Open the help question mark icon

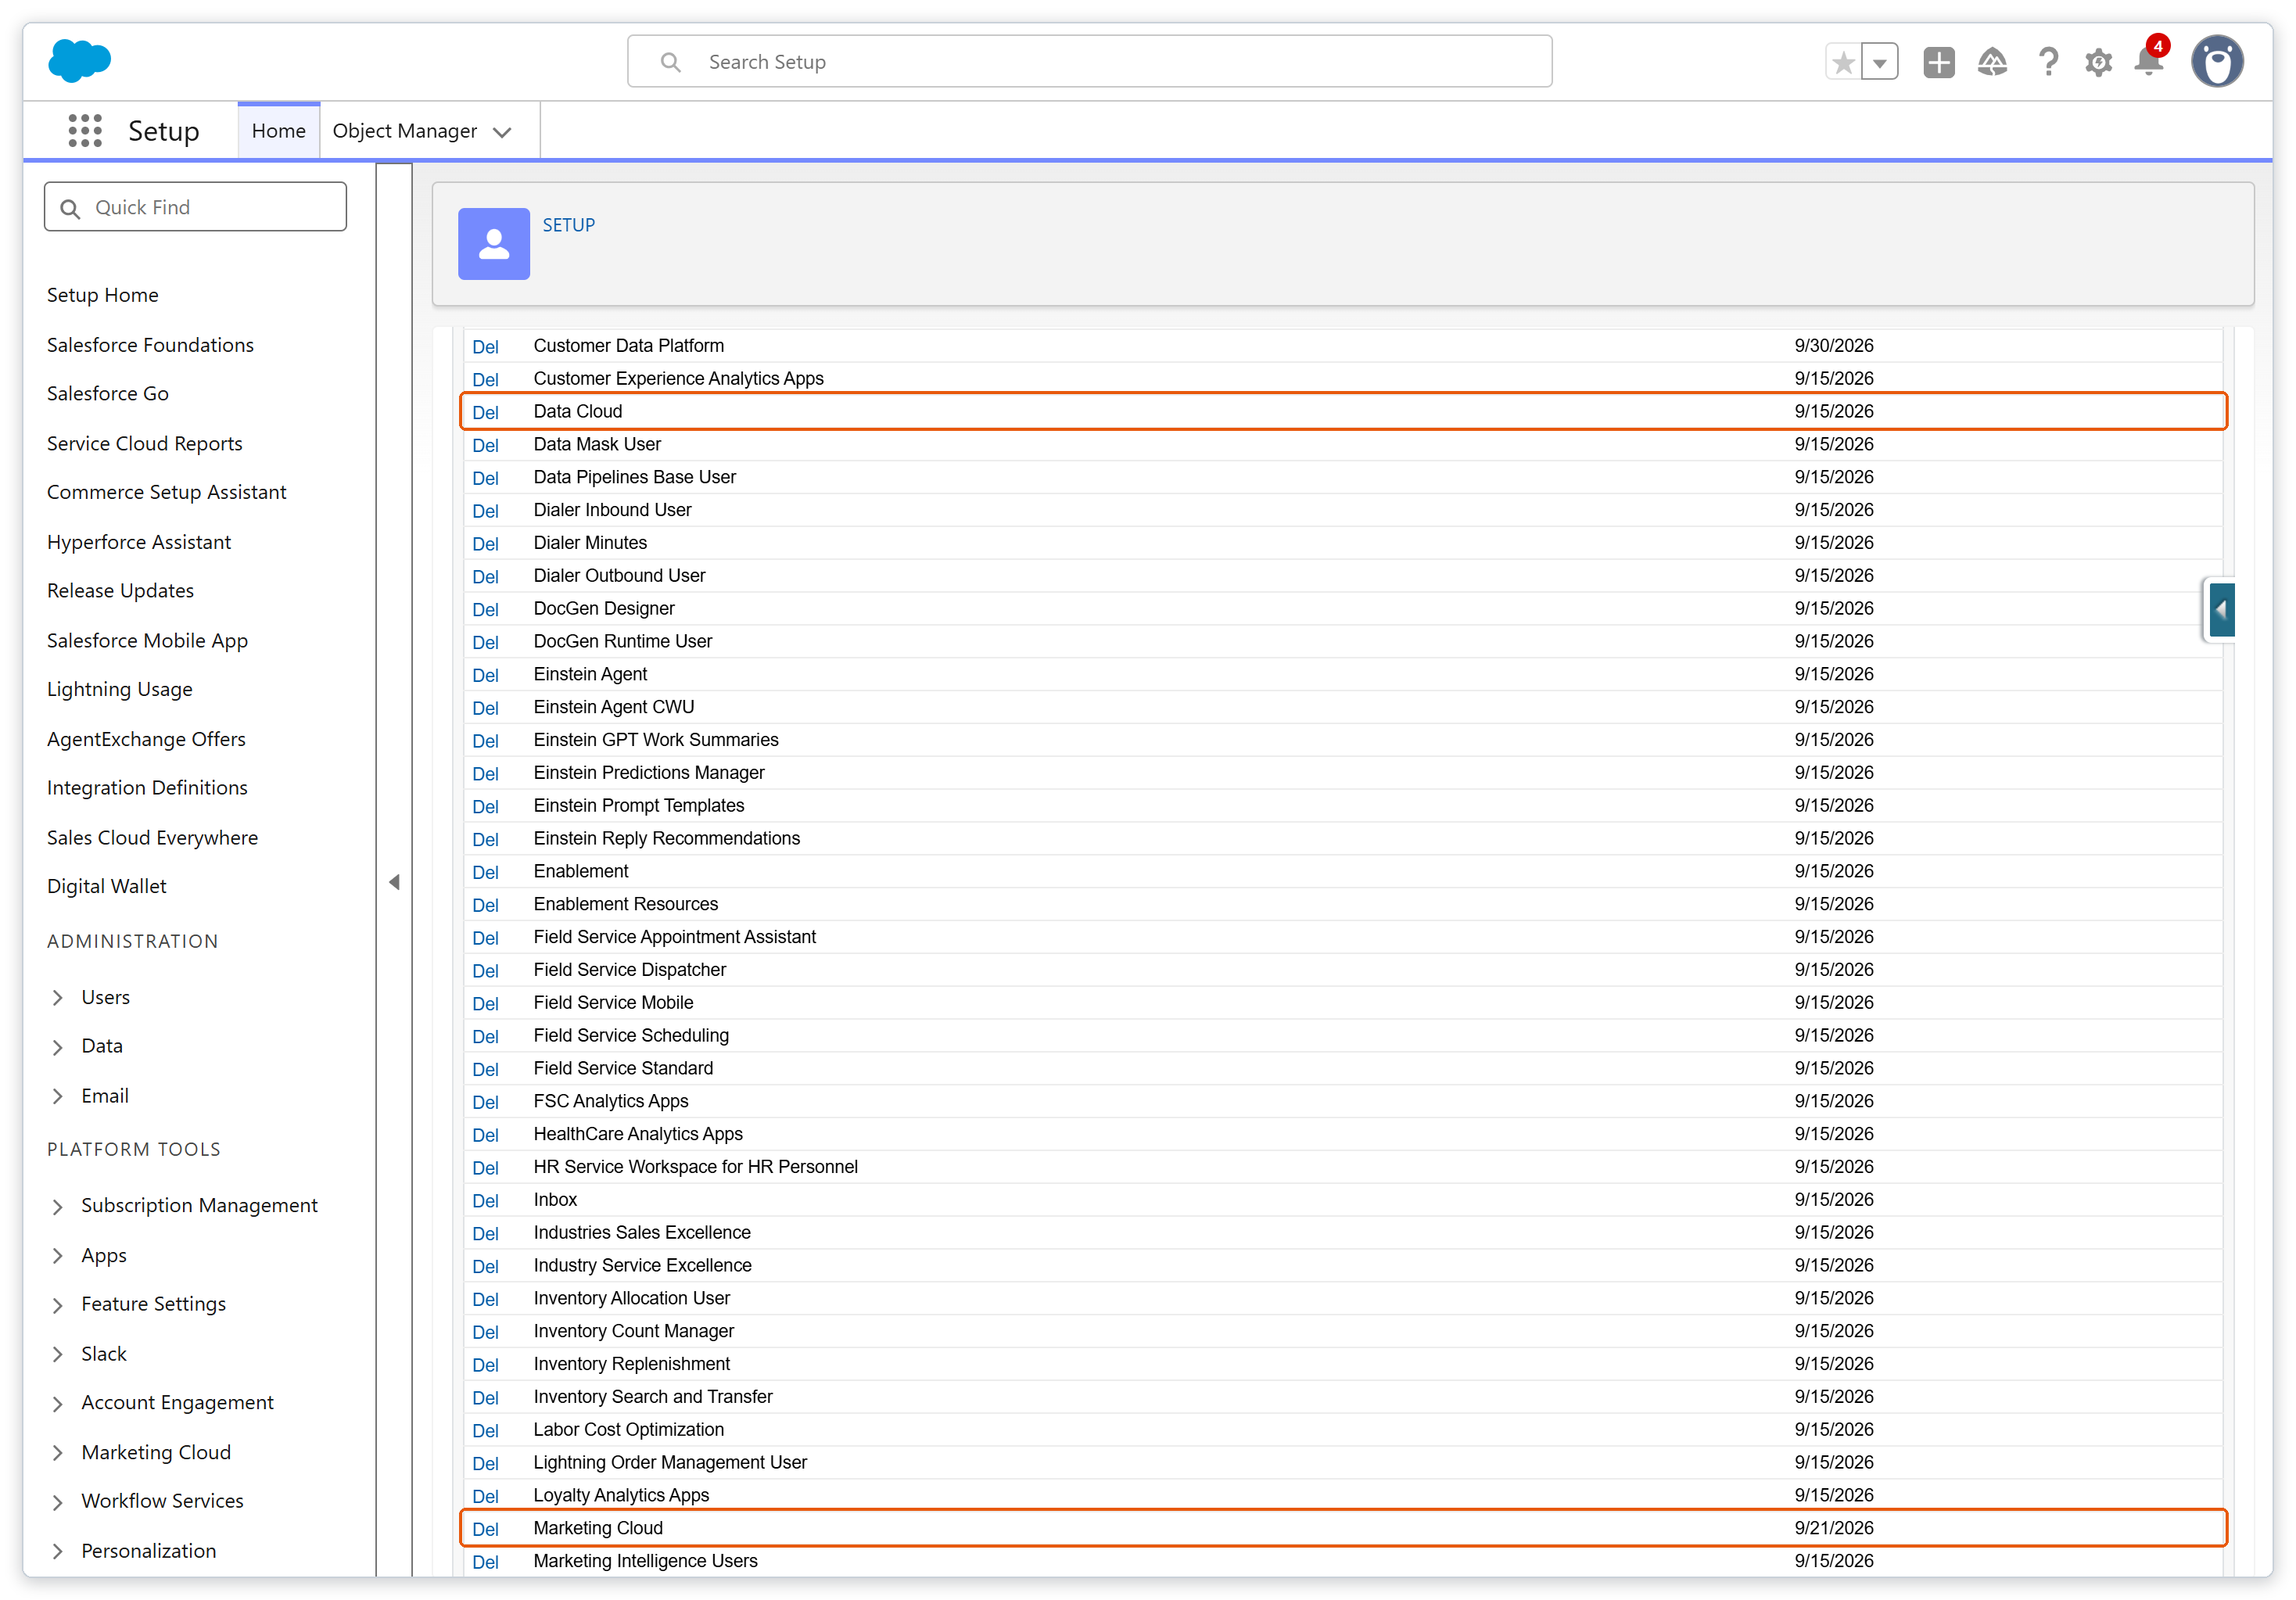(x=2048, y=62)
